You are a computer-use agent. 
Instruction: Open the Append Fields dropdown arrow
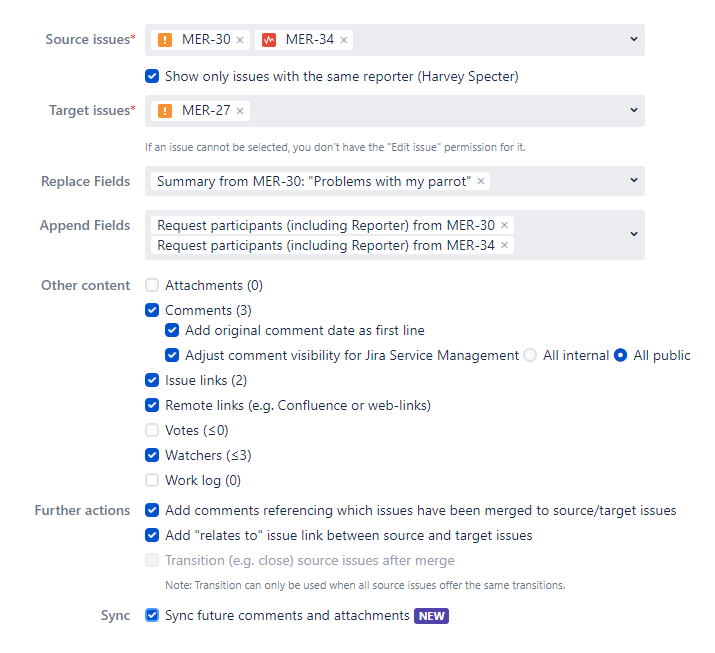[x=633, y=234]
